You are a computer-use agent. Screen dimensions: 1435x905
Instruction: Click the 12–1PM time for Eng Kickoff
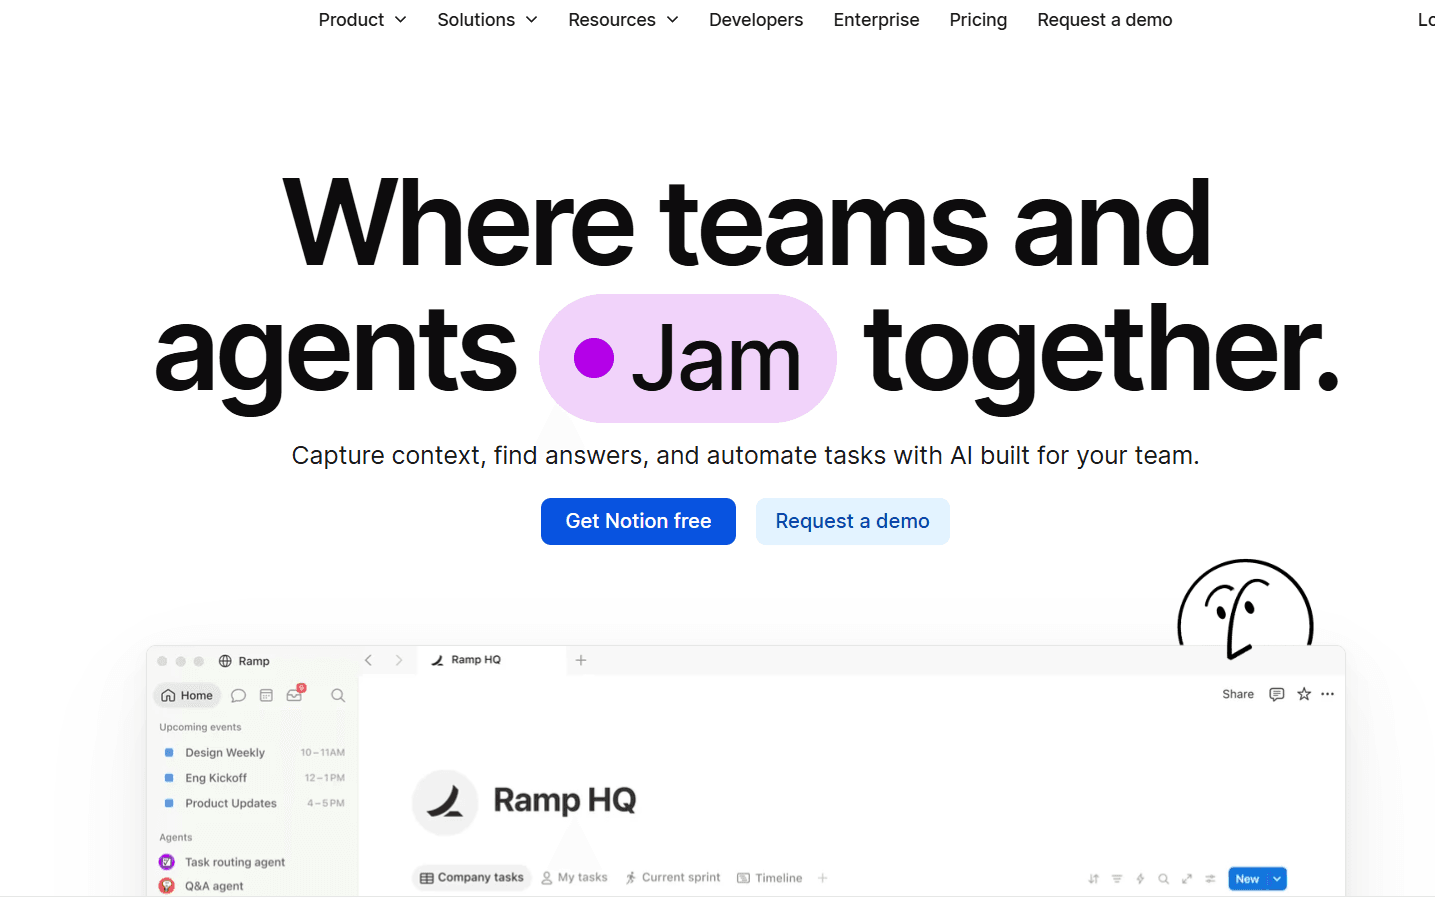click(325, 777)
